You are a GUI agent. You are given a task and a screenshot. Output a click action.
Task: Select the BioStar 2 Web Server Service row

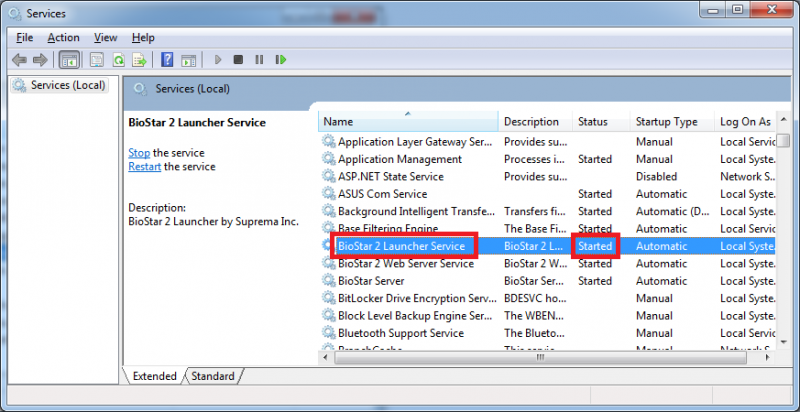click(x=405, y=264)
